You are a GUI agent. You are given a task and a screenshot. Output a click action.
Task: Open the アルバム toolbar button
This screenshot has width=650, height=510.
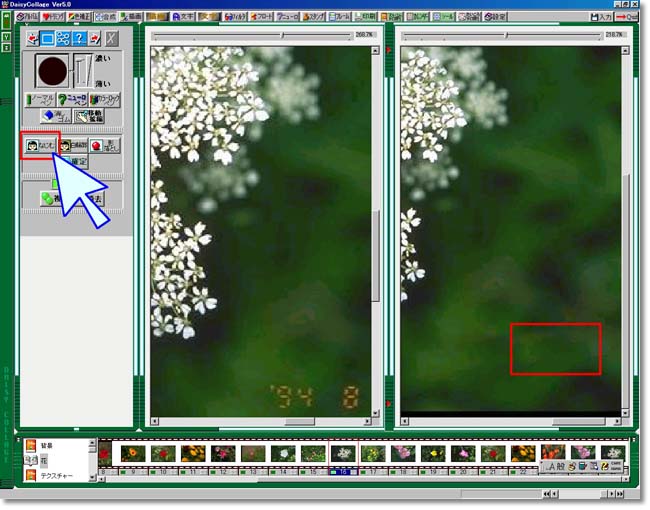28,17
